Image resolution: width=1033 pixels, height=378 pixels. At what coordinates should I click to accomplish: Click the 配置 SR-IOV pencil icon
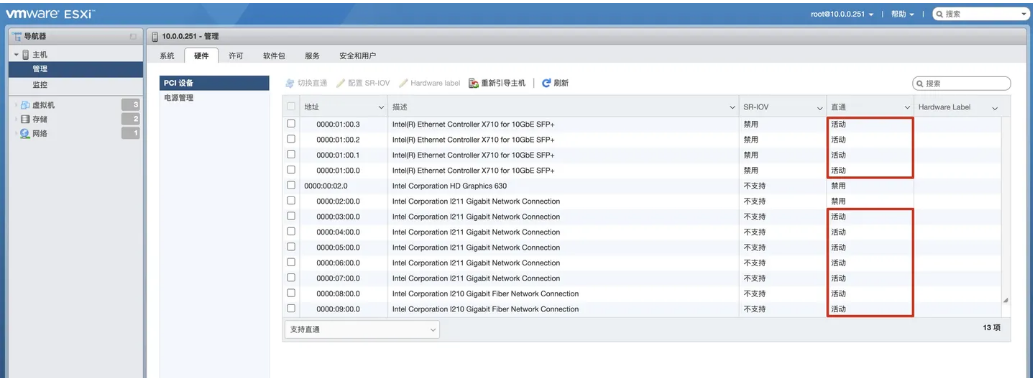coord(341,83)
